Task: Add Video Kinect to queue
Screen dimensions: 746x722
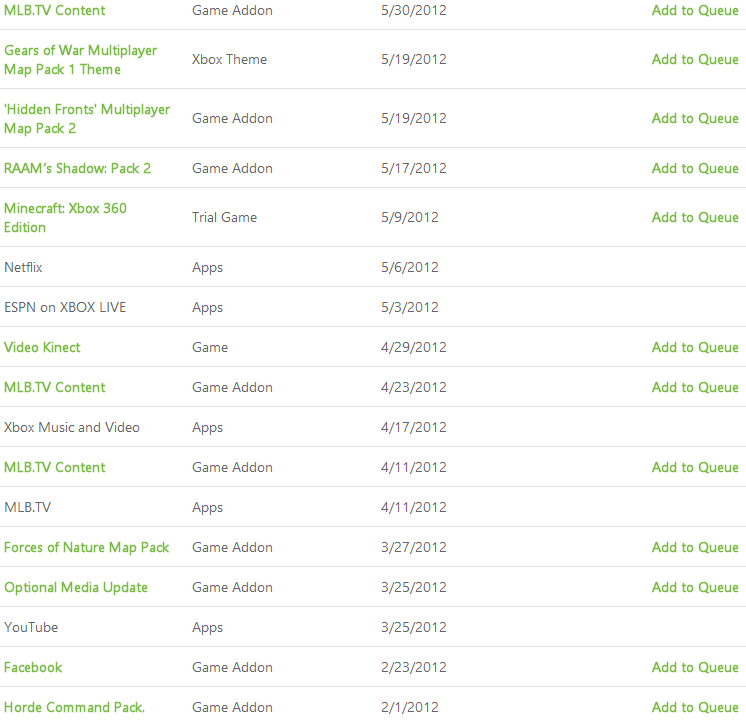Action: (695, 347)
